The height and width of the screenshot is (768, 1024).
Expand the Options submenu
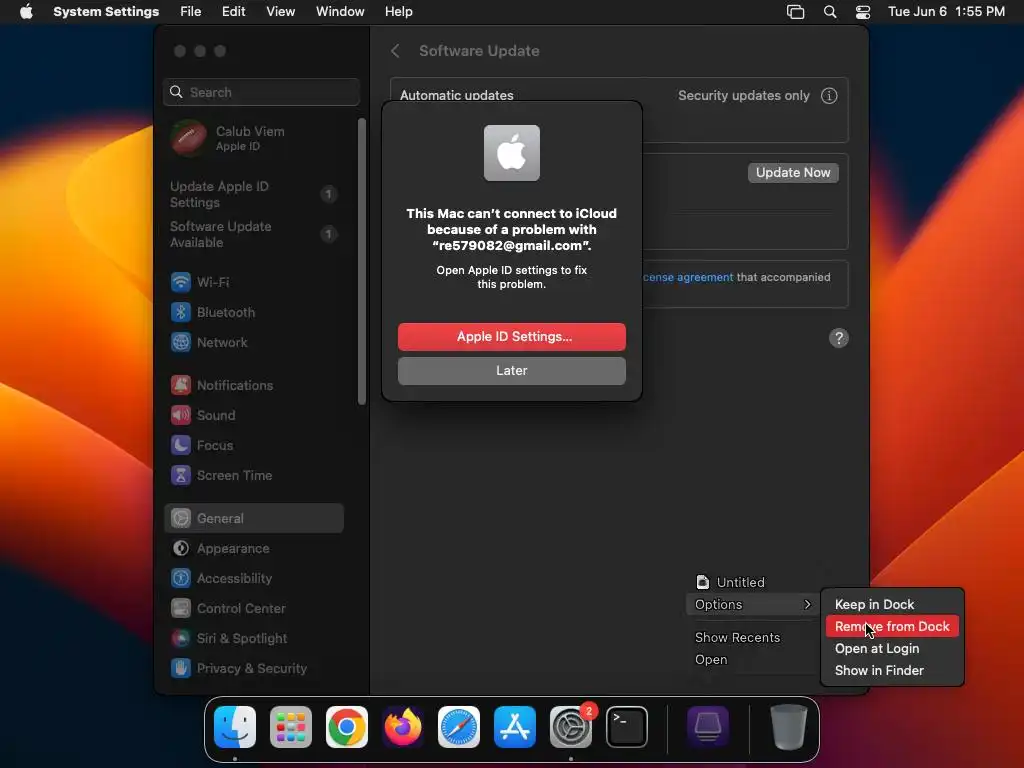(x=752, y=605)
